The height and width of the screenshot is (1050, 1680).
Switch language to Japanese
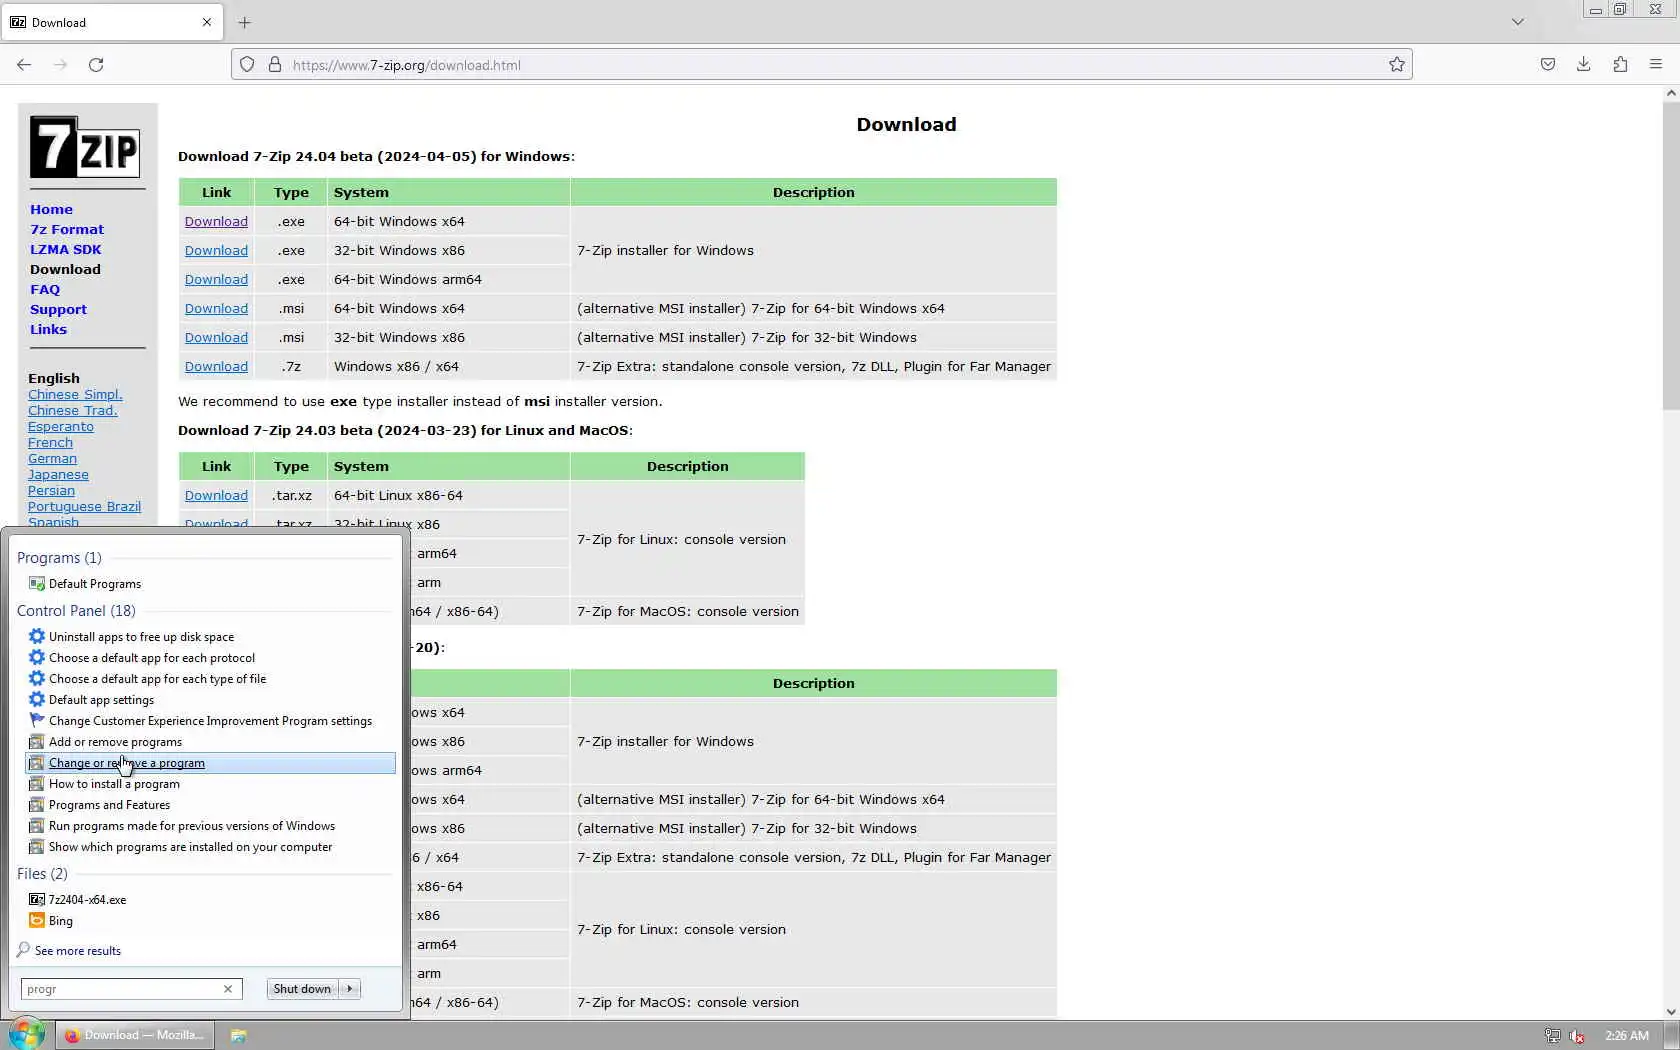click(58, 475)
